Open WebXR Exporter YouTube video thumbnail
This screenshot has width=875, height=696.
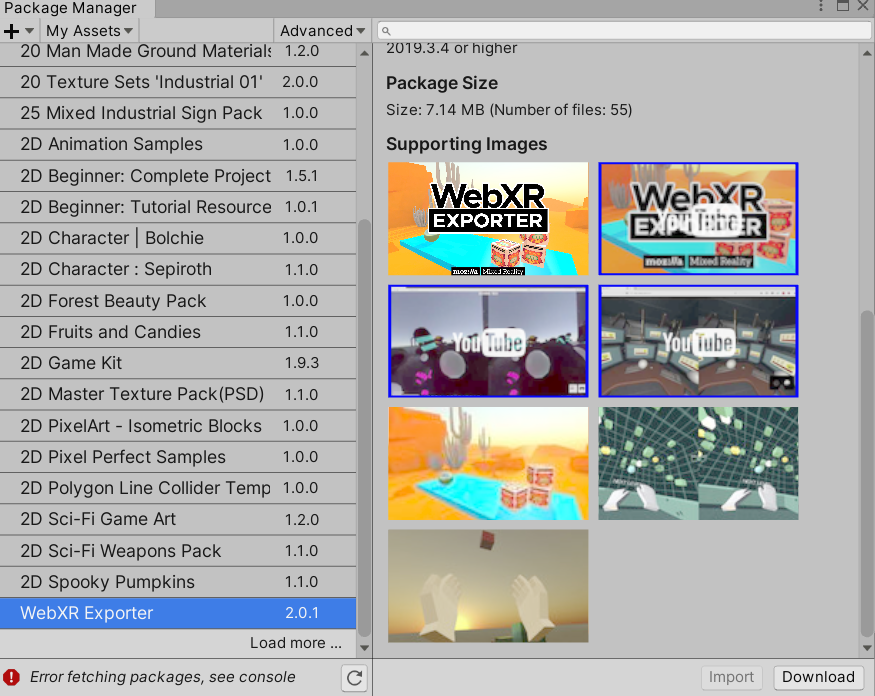click(698, 219)
